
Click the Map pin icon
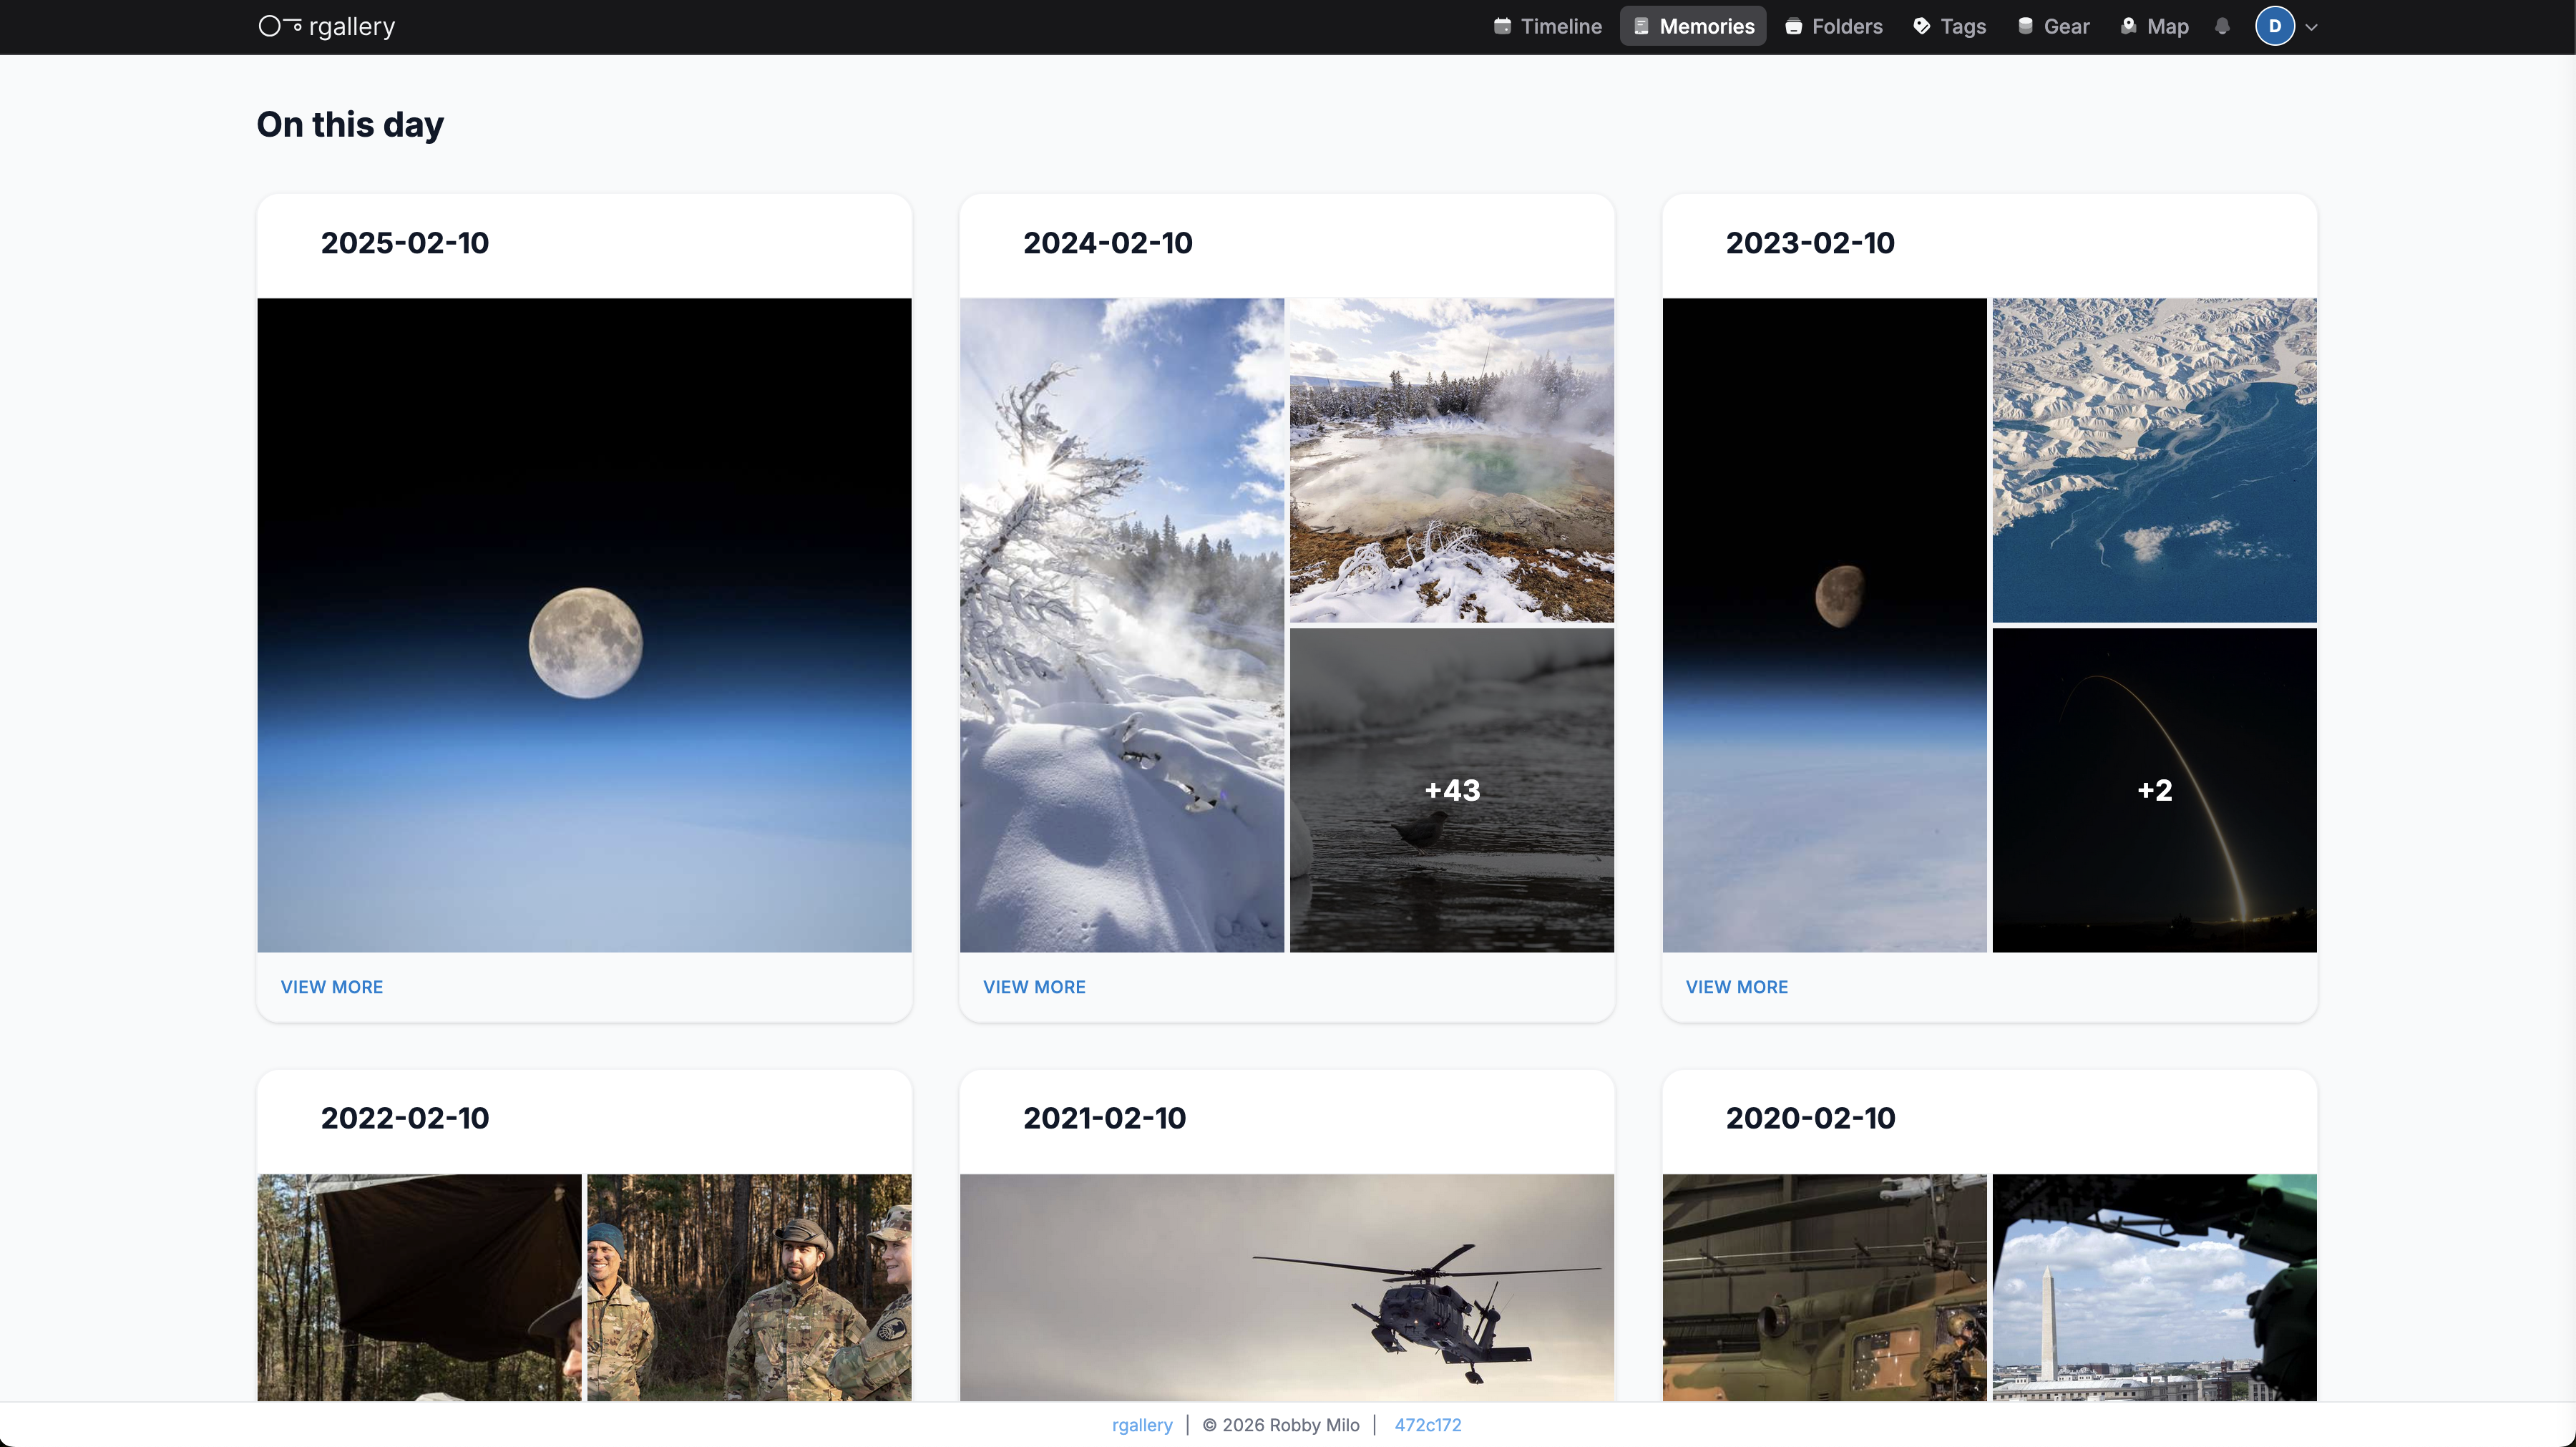(2128, 26)
